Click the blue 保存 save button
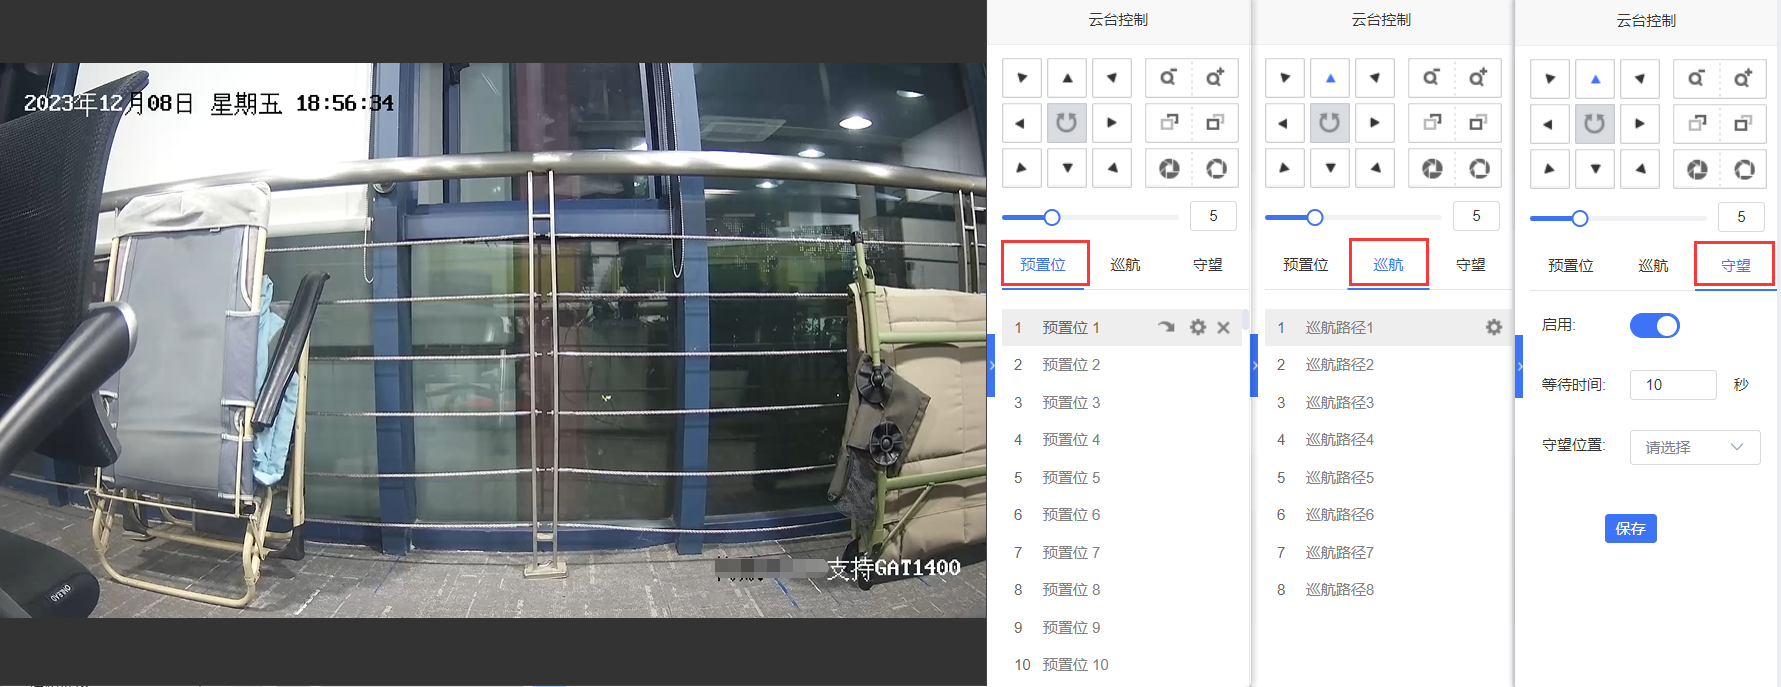 1630,528
